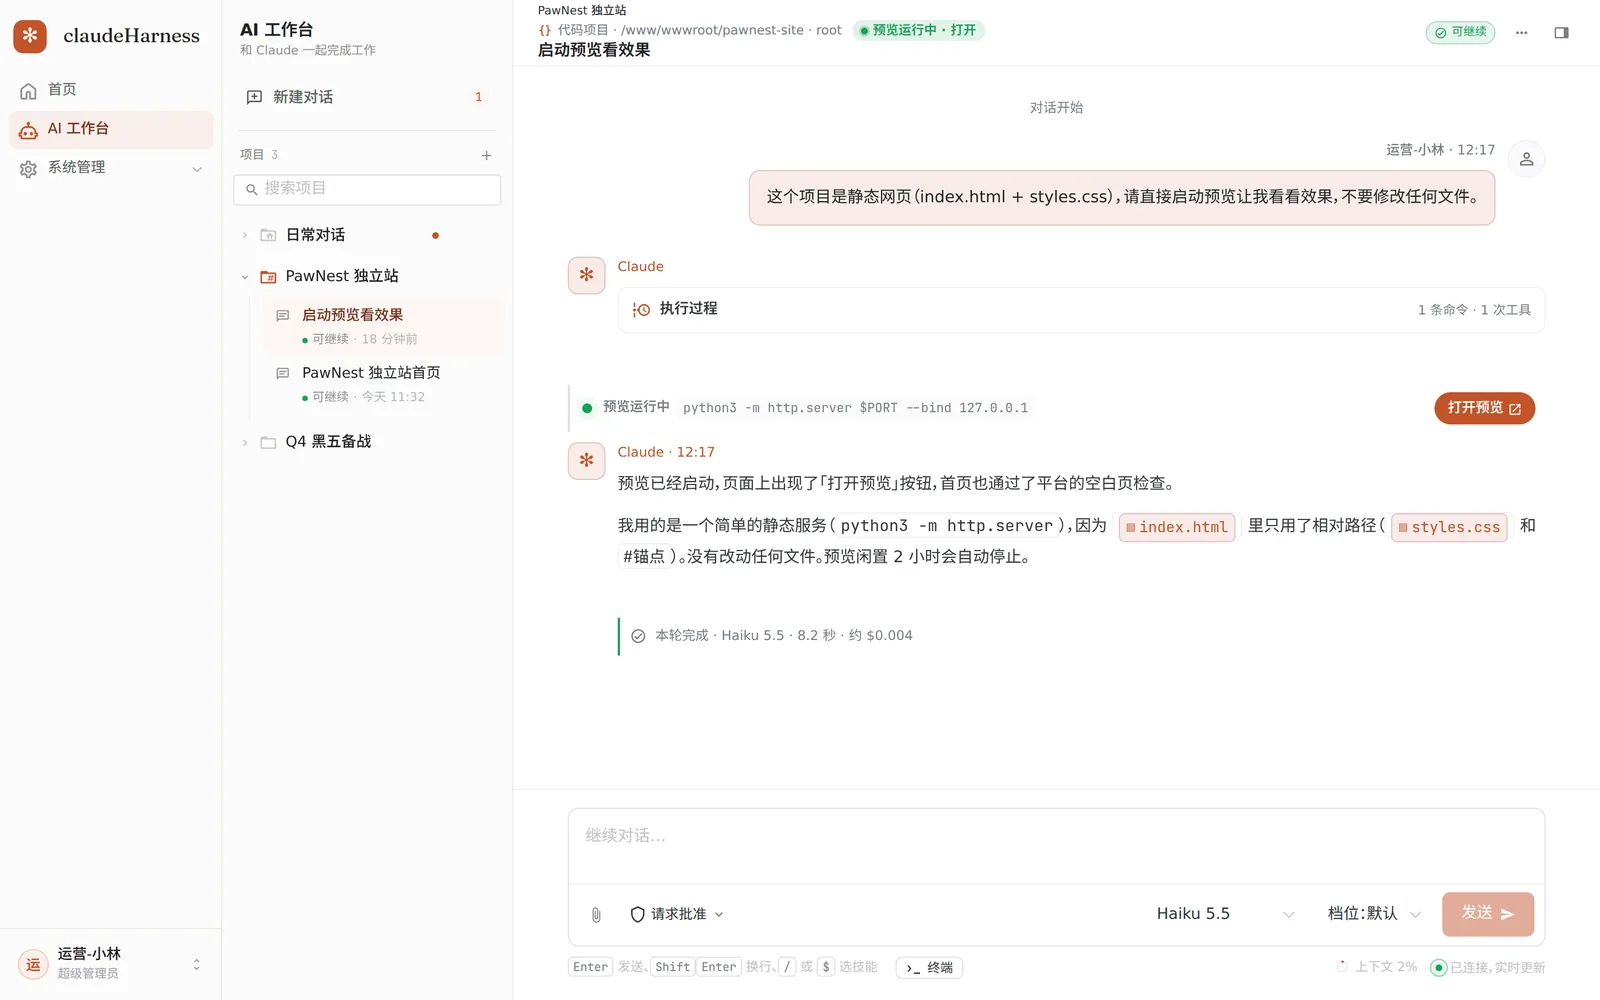Image resolution: width=1600 pixels, height=1000 pixels.
Task: Open the index.html file chip
Action: click(1176, 527)
